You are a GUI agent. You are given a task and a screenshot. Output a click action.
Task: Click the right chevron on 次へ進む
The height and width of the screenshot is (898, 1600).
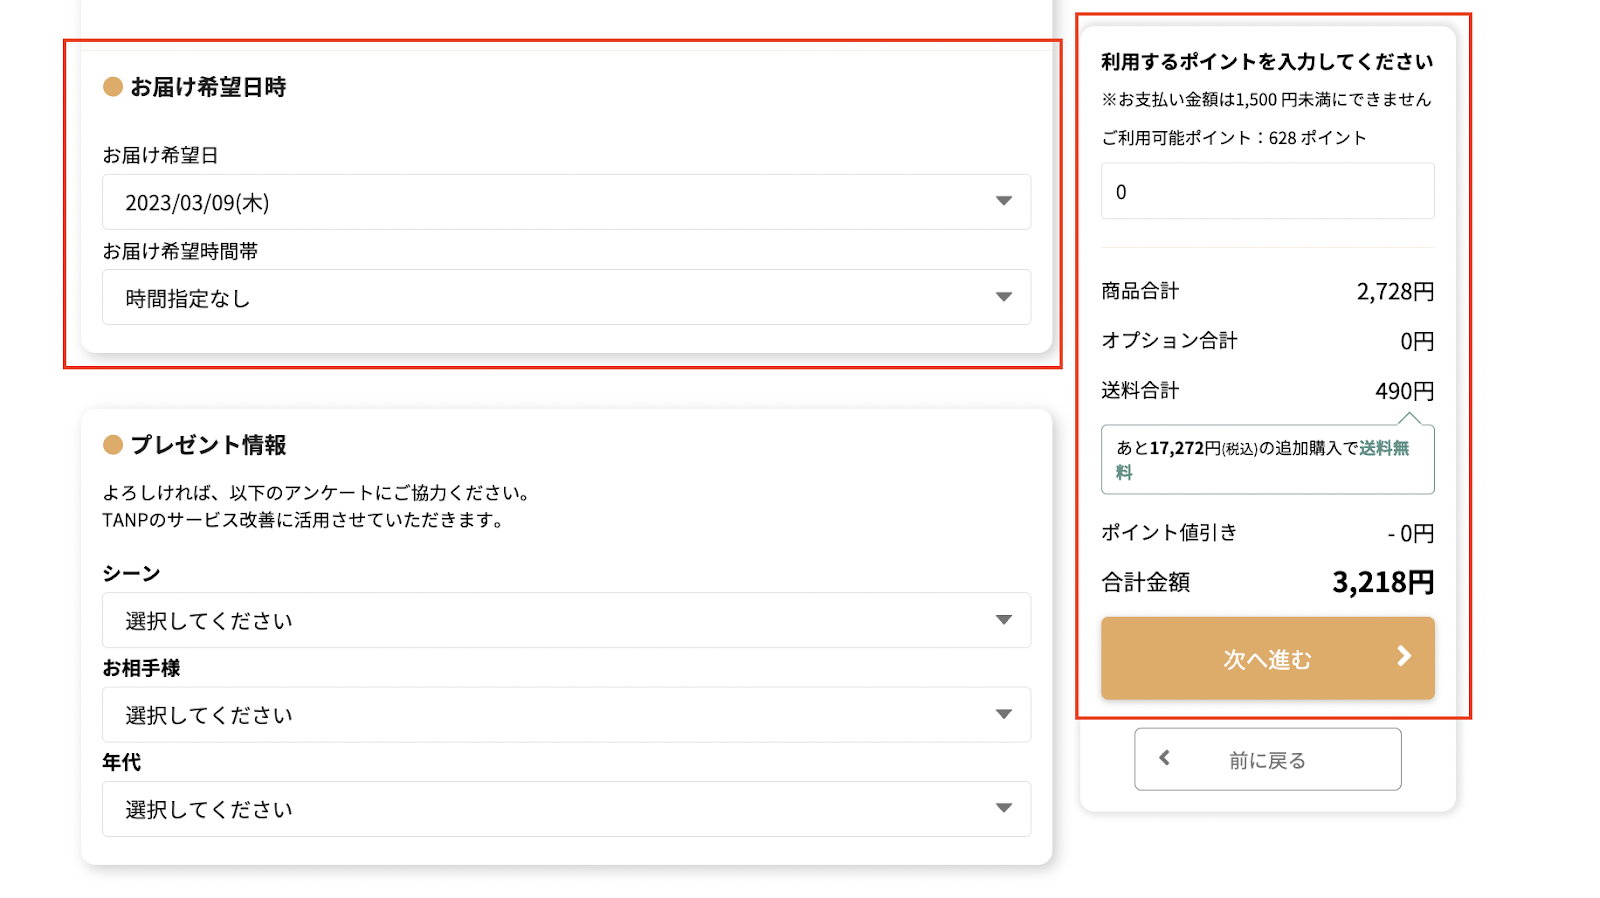click(1404, 656)
